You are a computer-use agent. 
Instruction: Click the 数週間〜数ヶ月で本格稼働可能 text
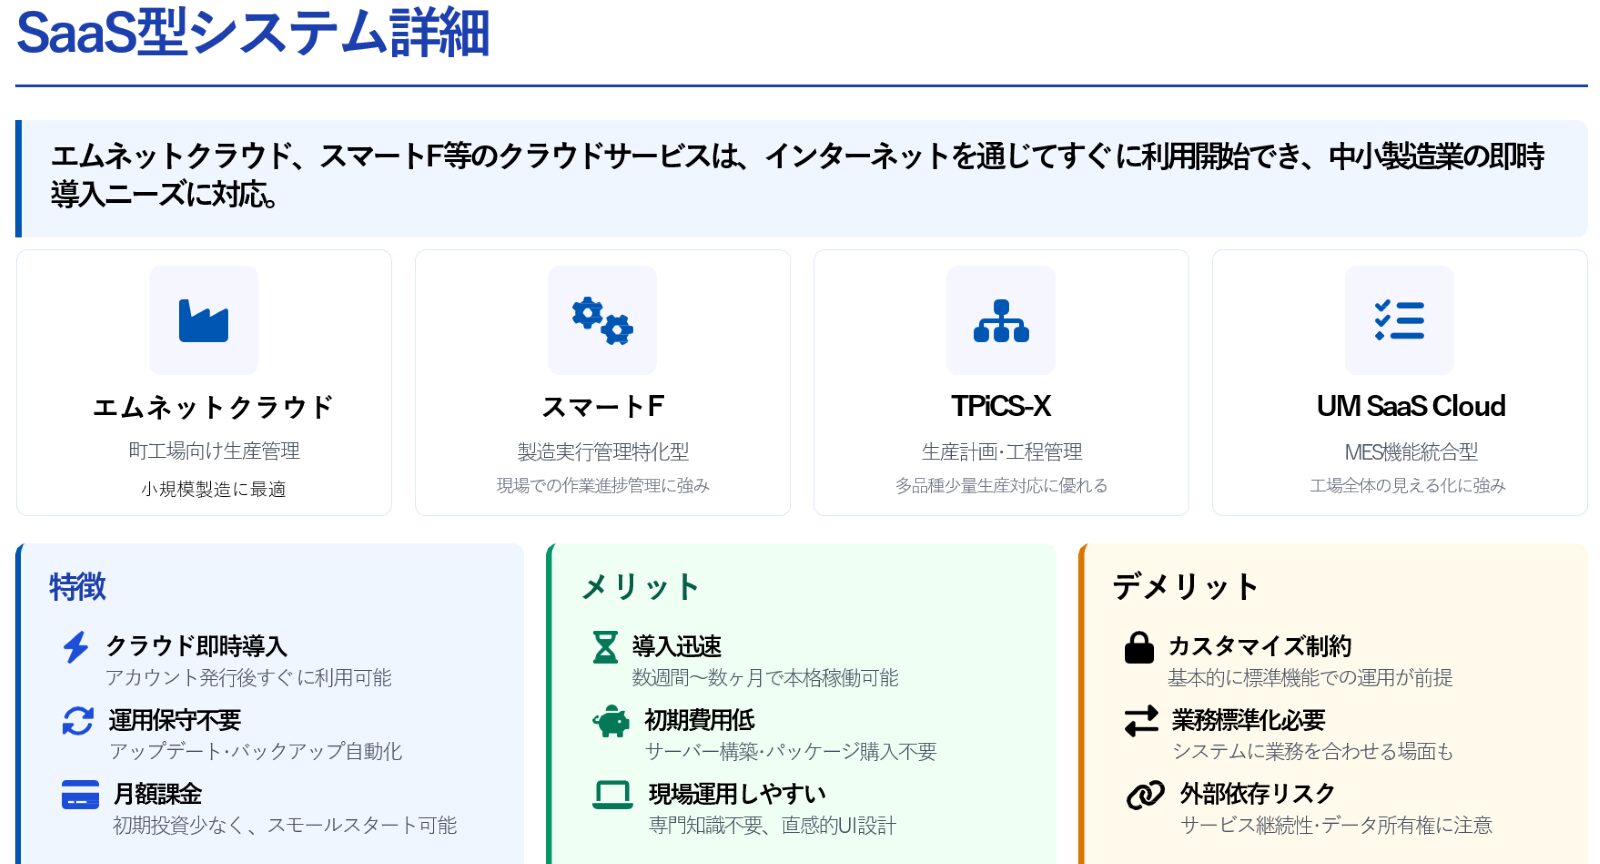[x=765, y=678]
